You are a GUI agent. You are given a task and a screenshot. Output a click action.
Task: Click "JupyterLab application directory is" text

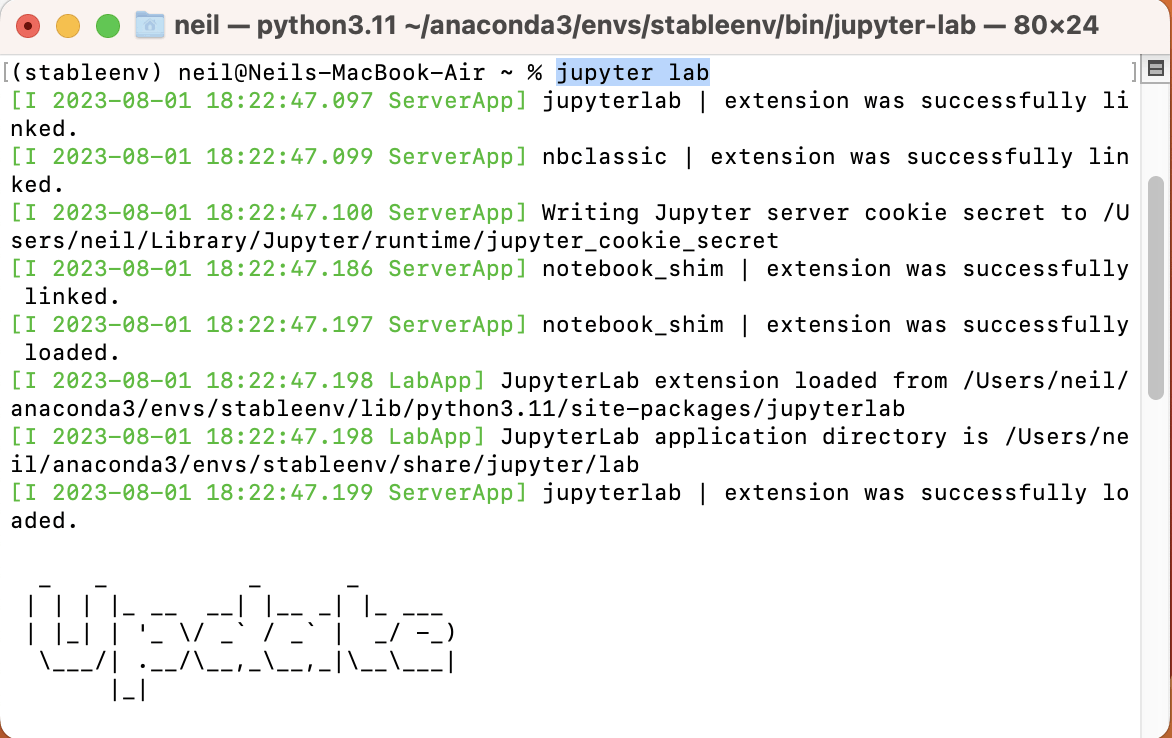pos(736,437)
